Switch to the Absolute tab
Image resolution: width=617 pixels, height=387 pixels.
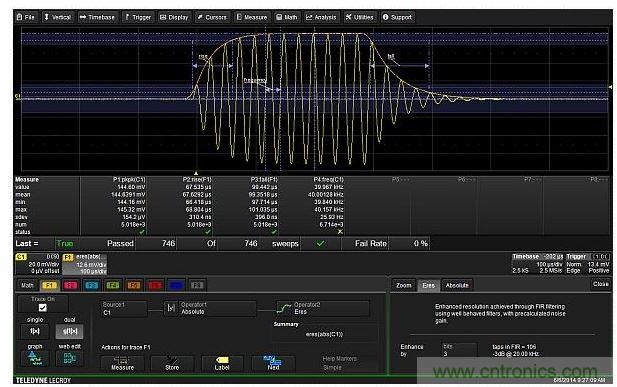457,285
